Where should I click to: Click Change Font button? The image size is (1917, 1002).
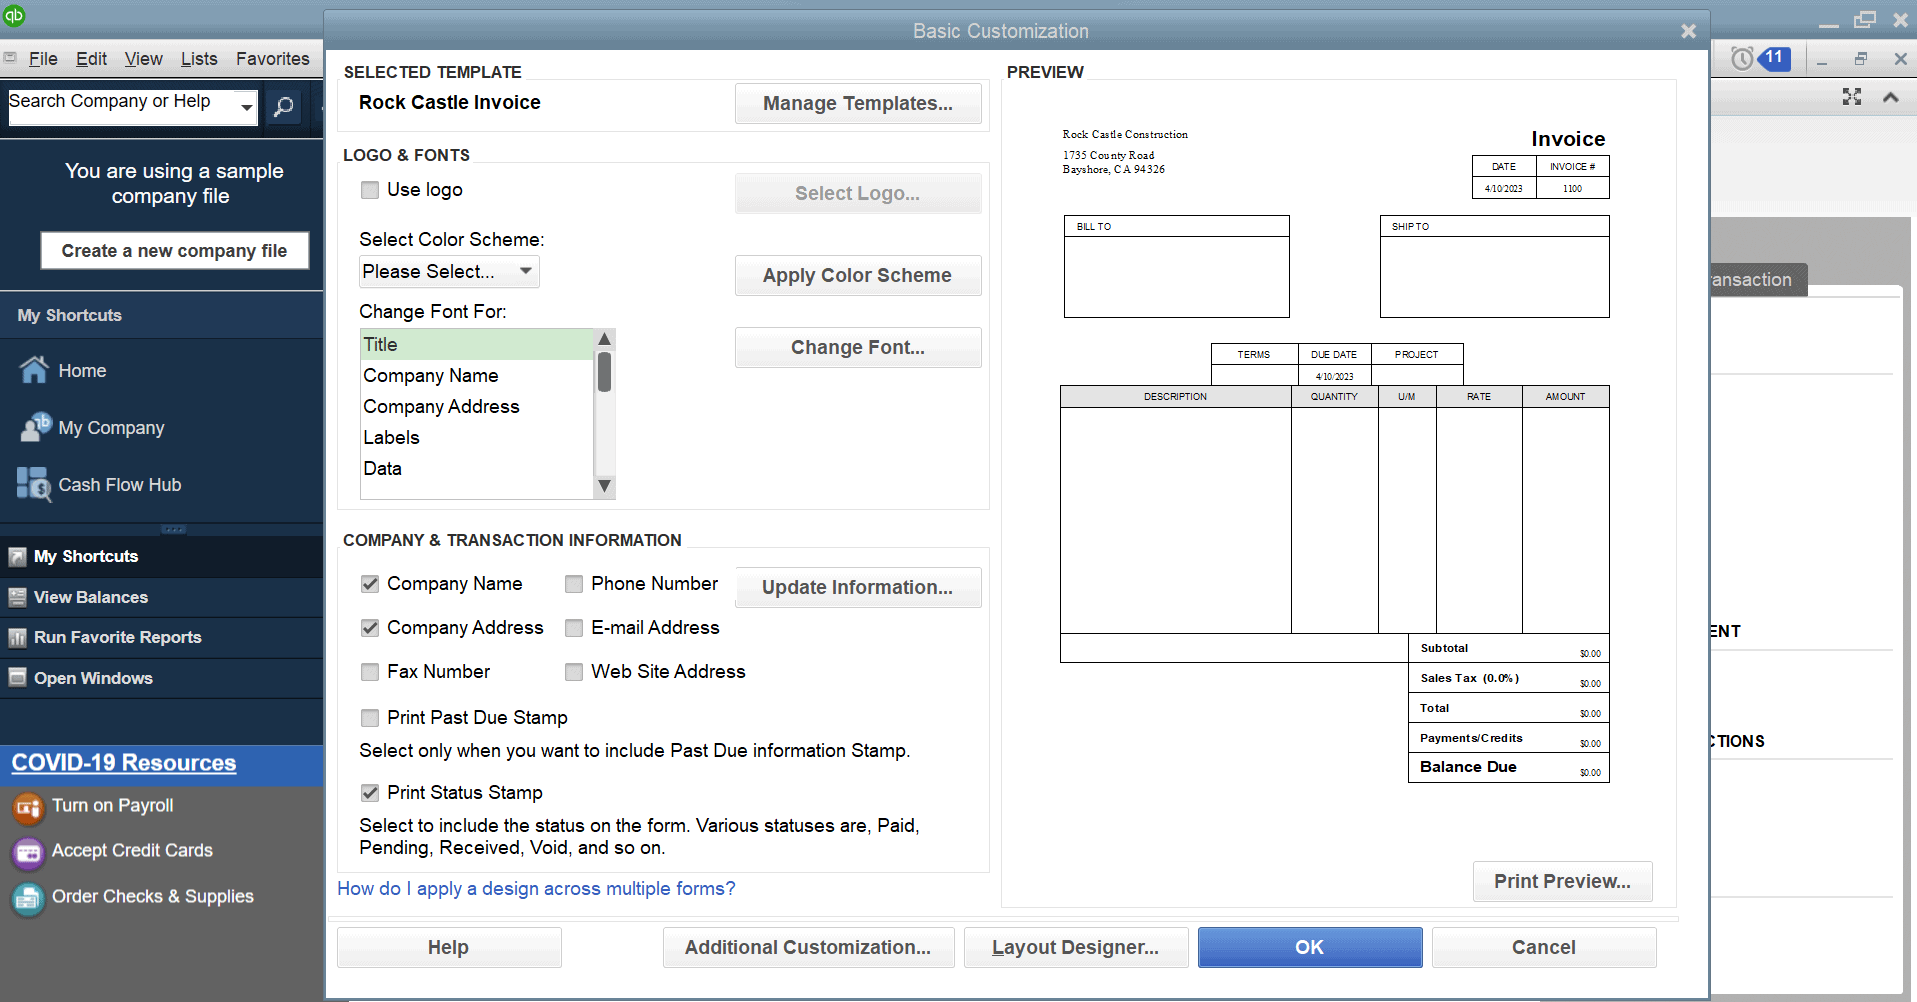coord(858,348)
